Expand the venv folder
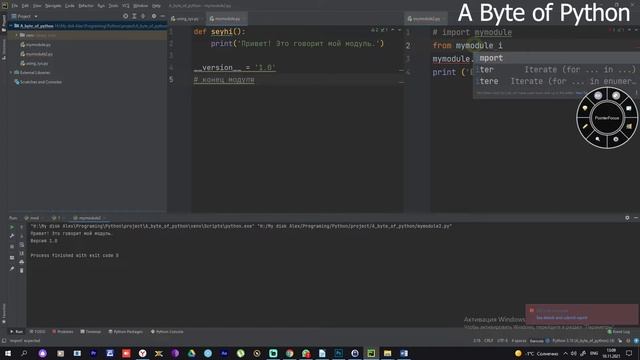The image size is (640, 360). [17, 35]
